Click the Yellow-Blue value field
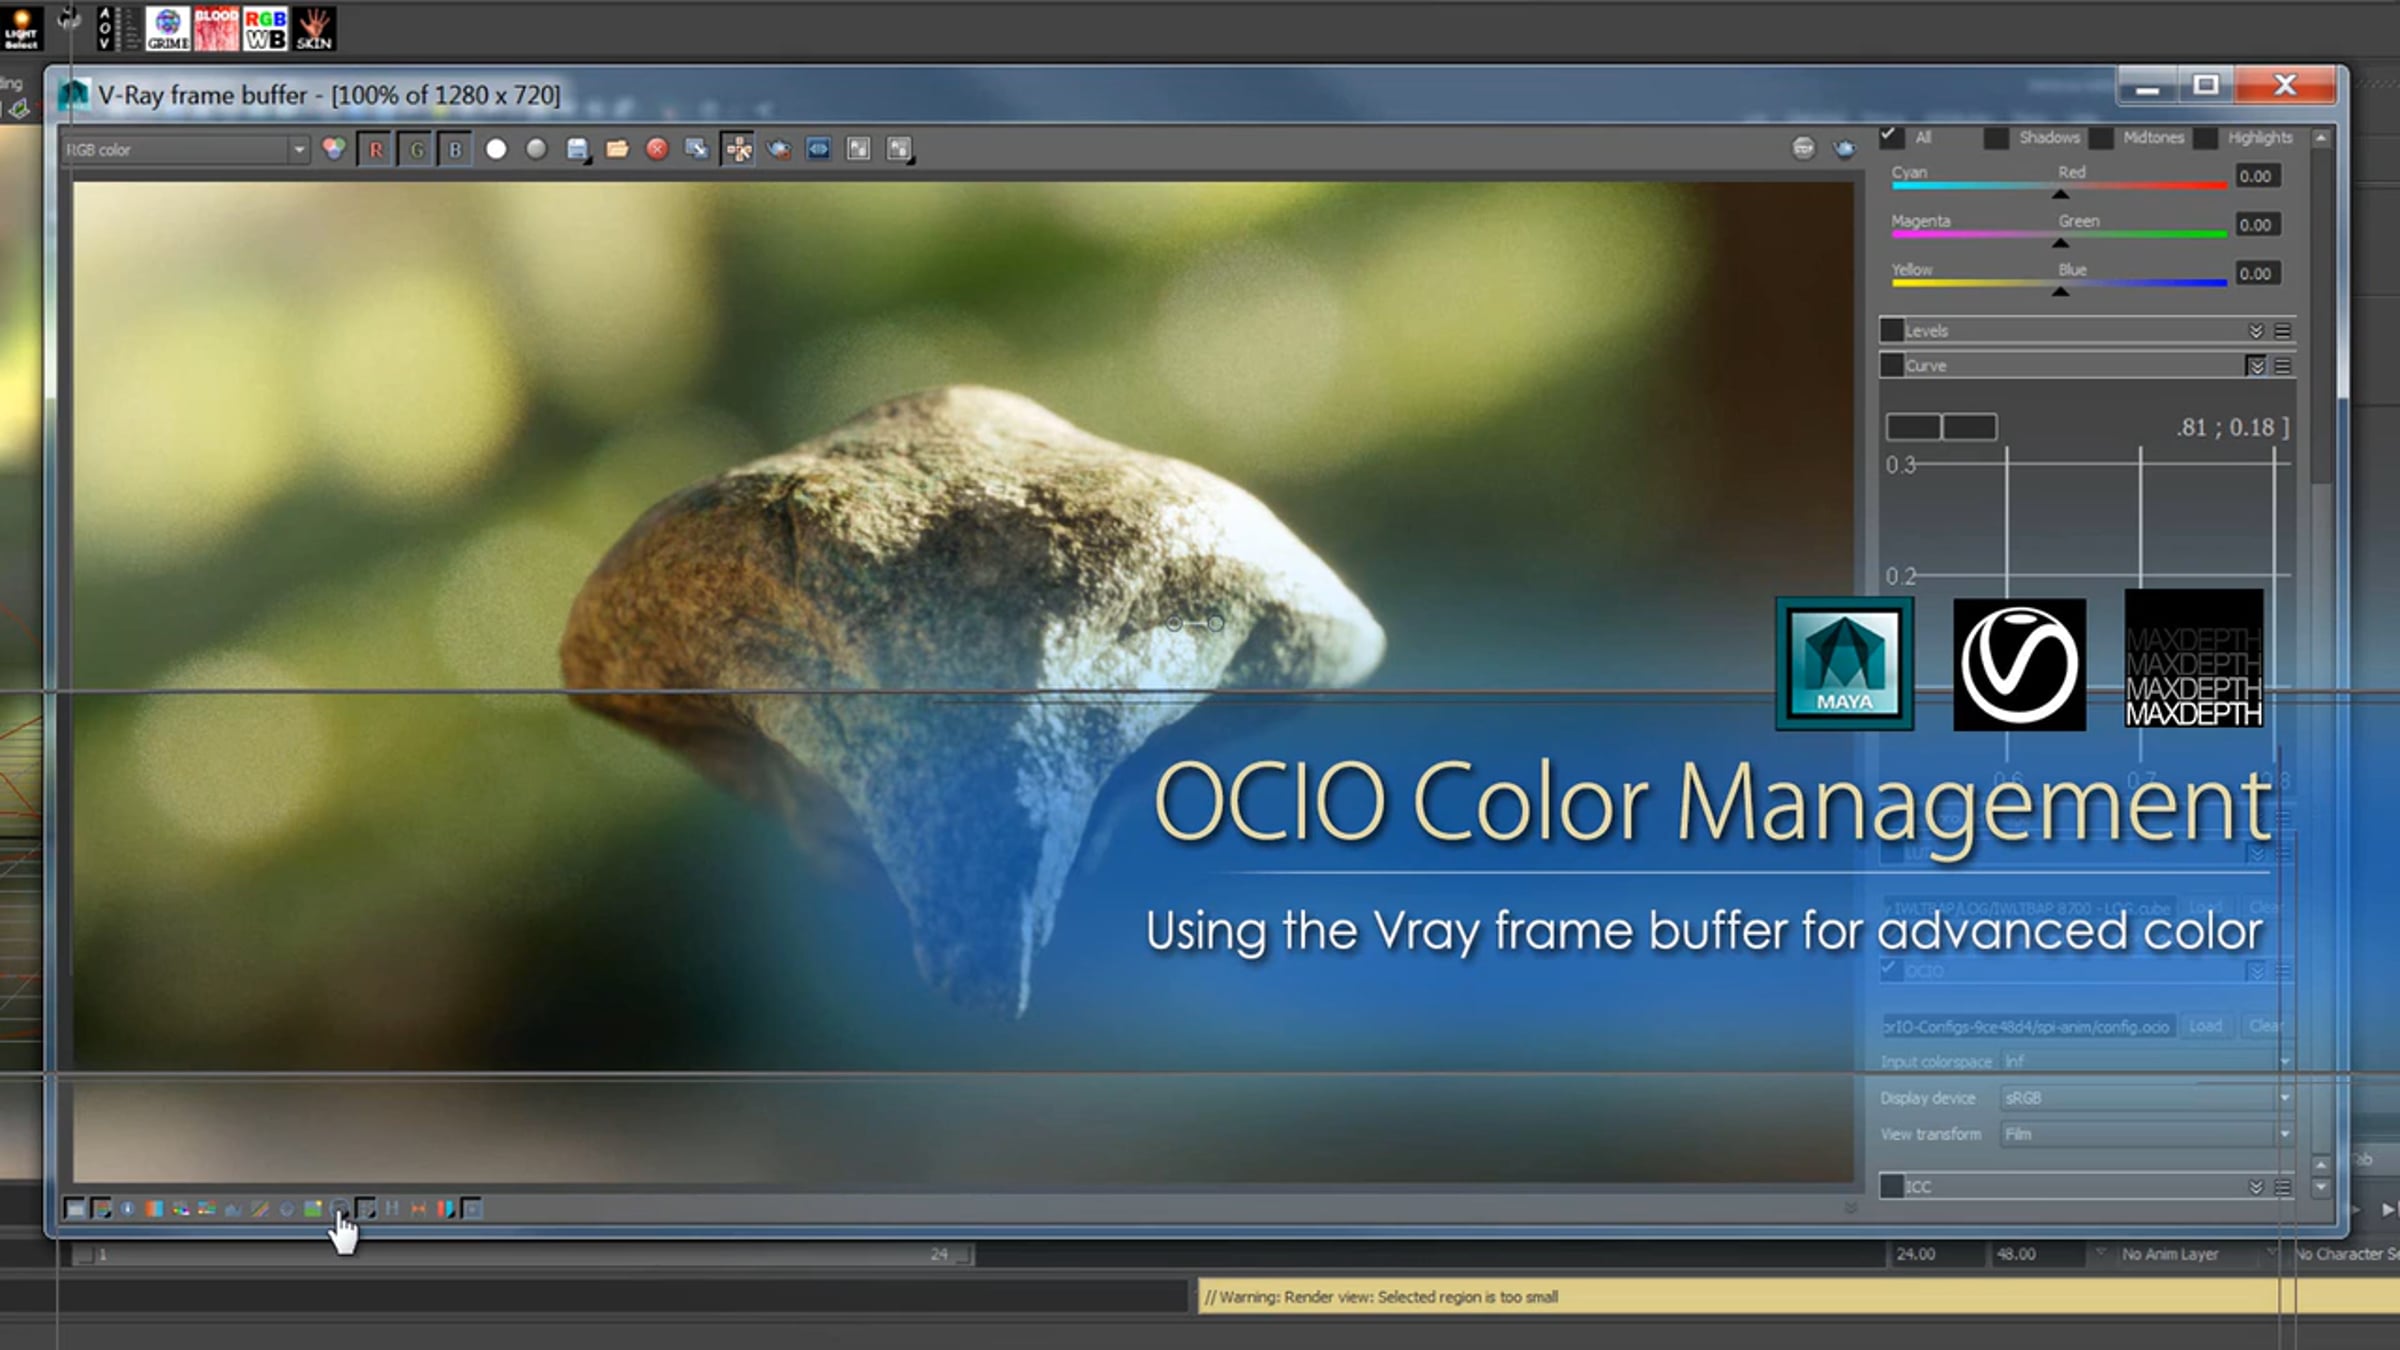 tap(2257, 273)
